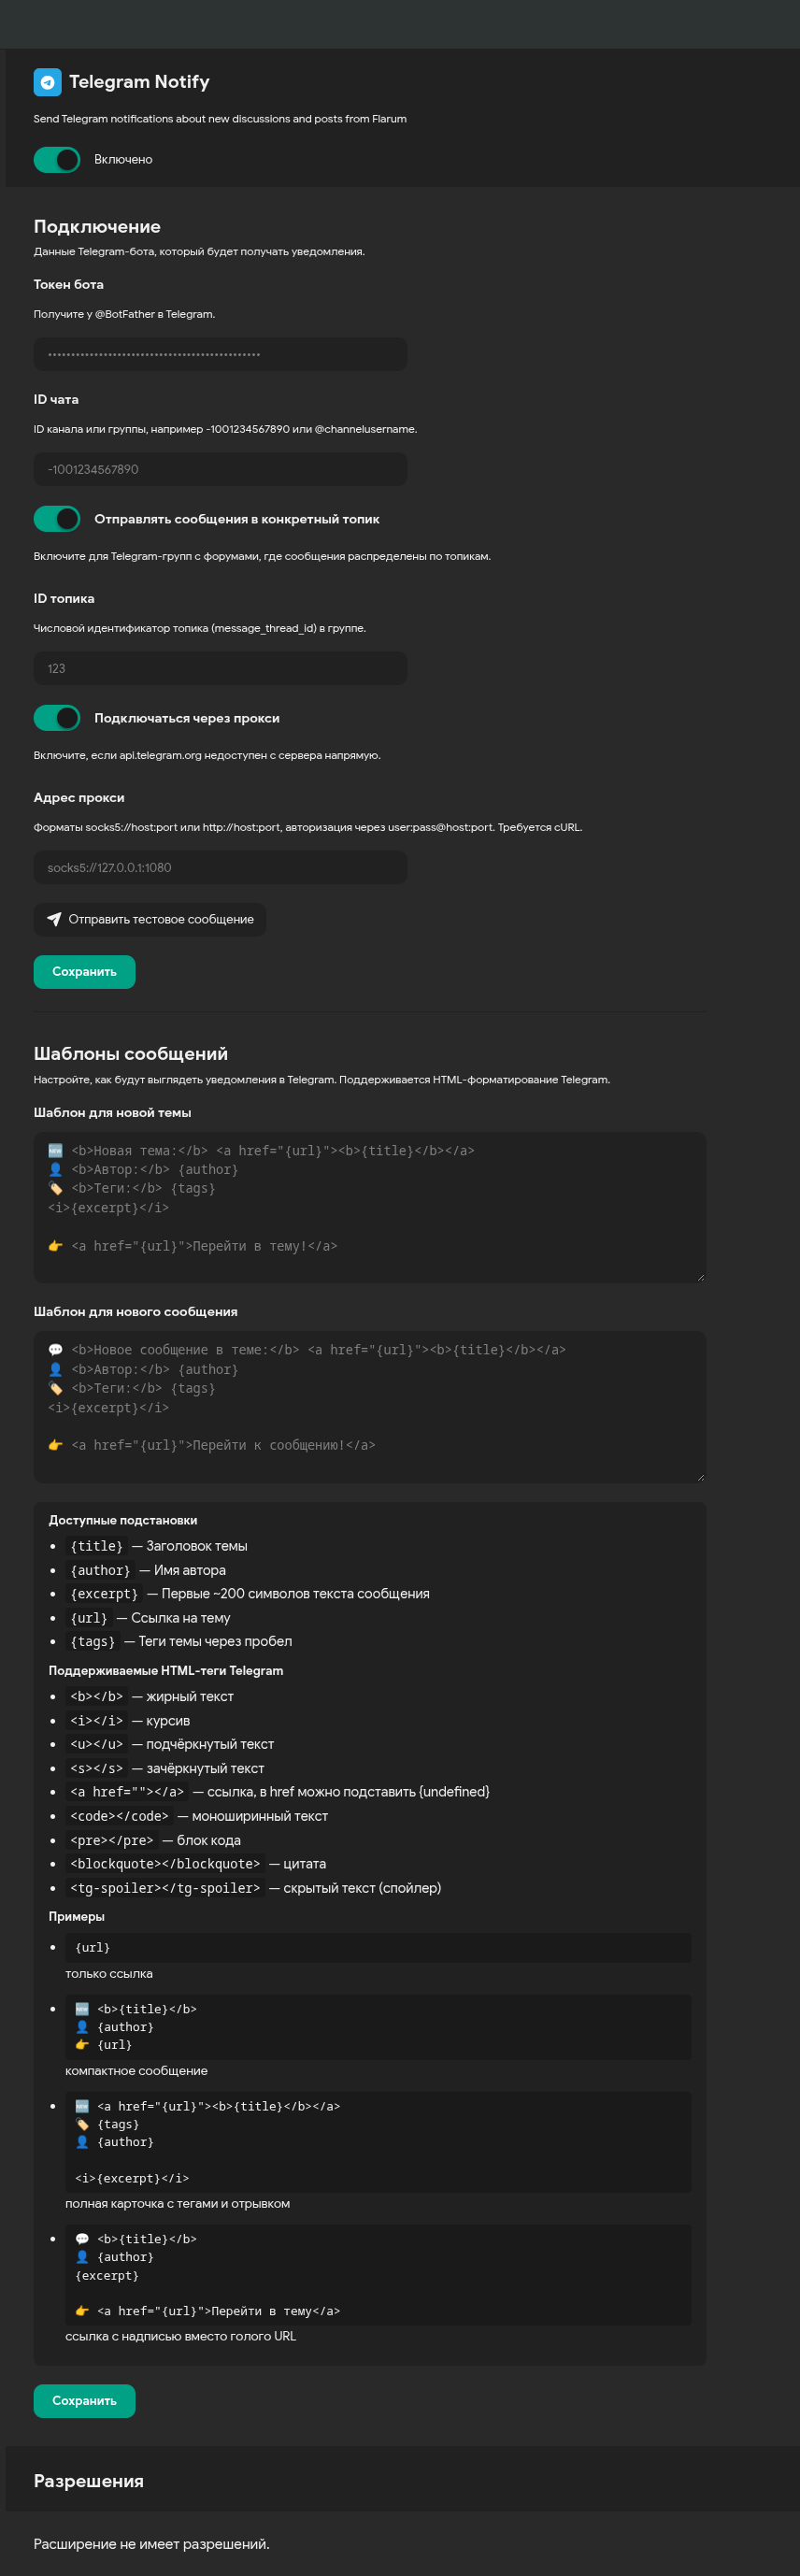Grab resize handle of new topic template textarea
Image resolution: width=800 pixels, height=2576 pixels.
(x=700, y=1278)
